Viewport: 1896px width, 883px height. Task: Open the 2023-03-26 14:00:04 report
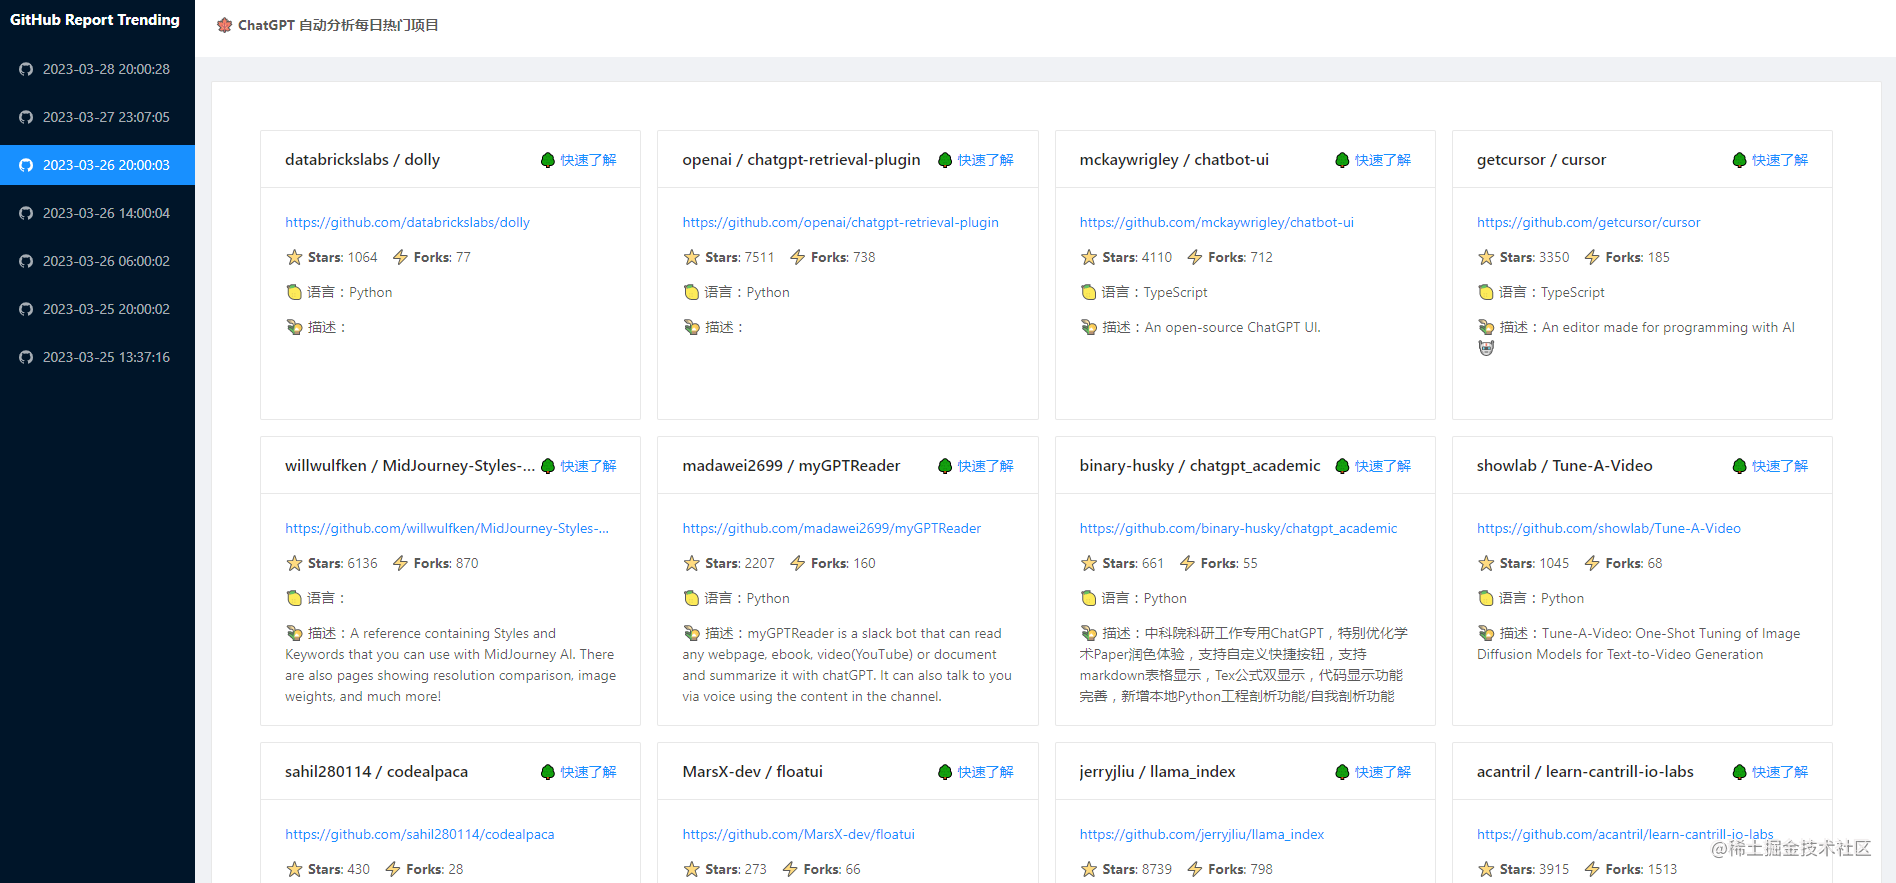click(x=97, y=213)
